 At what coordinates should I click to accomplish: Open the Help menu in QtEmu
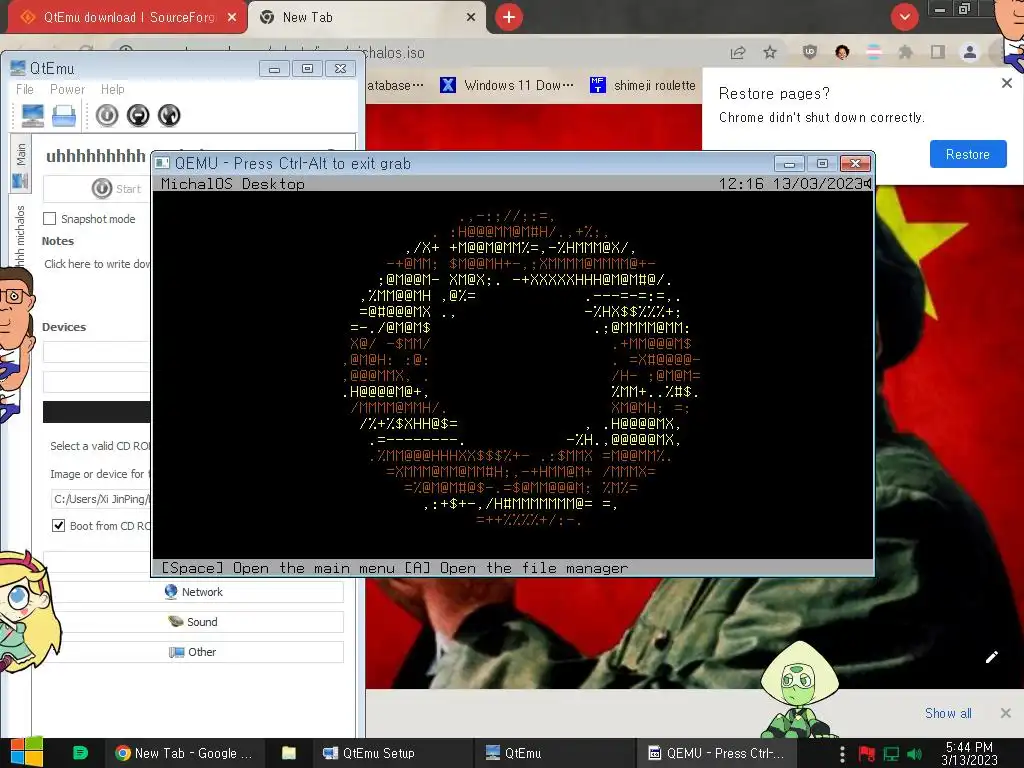coord(112,89)
